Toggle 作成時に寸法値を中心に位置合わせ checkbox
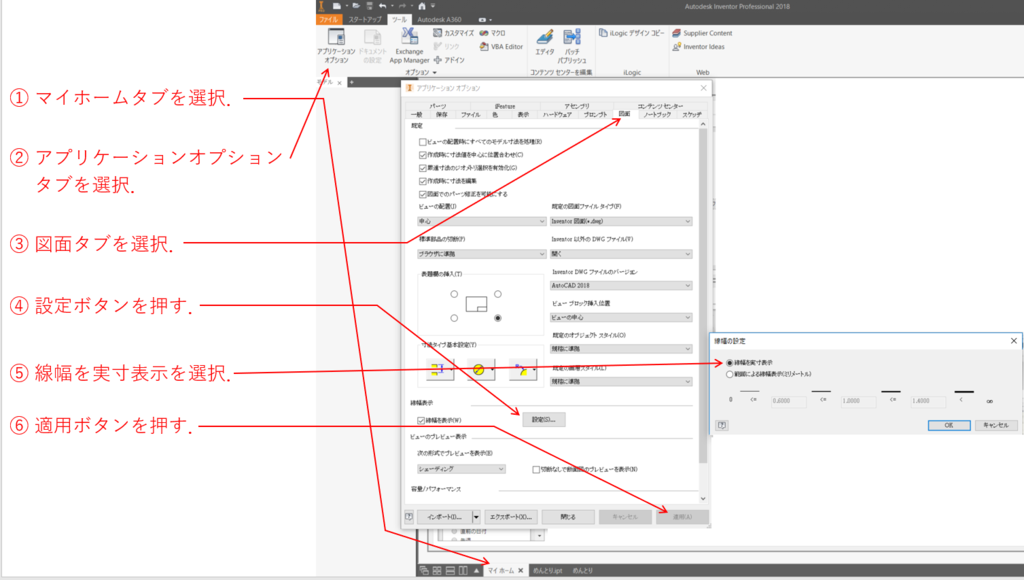Viewport: 1024px width, 580px height. (423, 155)
